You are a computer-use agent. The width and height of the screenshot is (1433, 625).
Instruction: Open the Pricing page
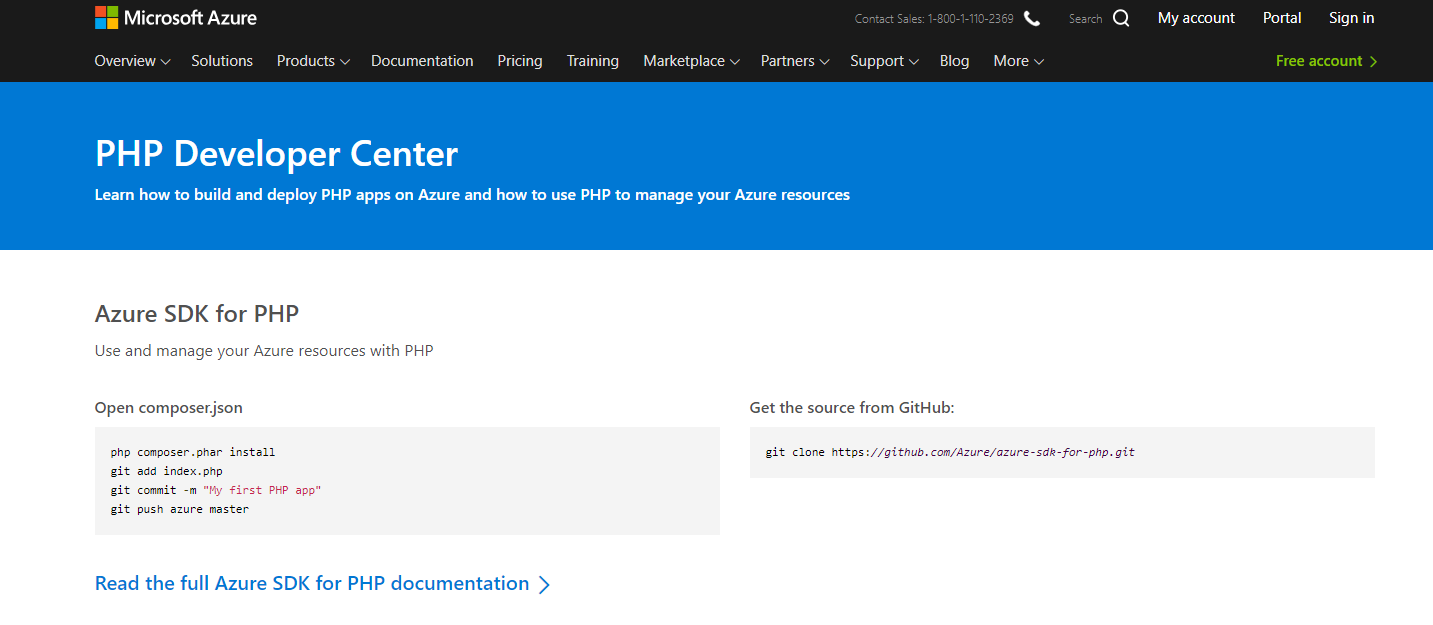[520, 61]
